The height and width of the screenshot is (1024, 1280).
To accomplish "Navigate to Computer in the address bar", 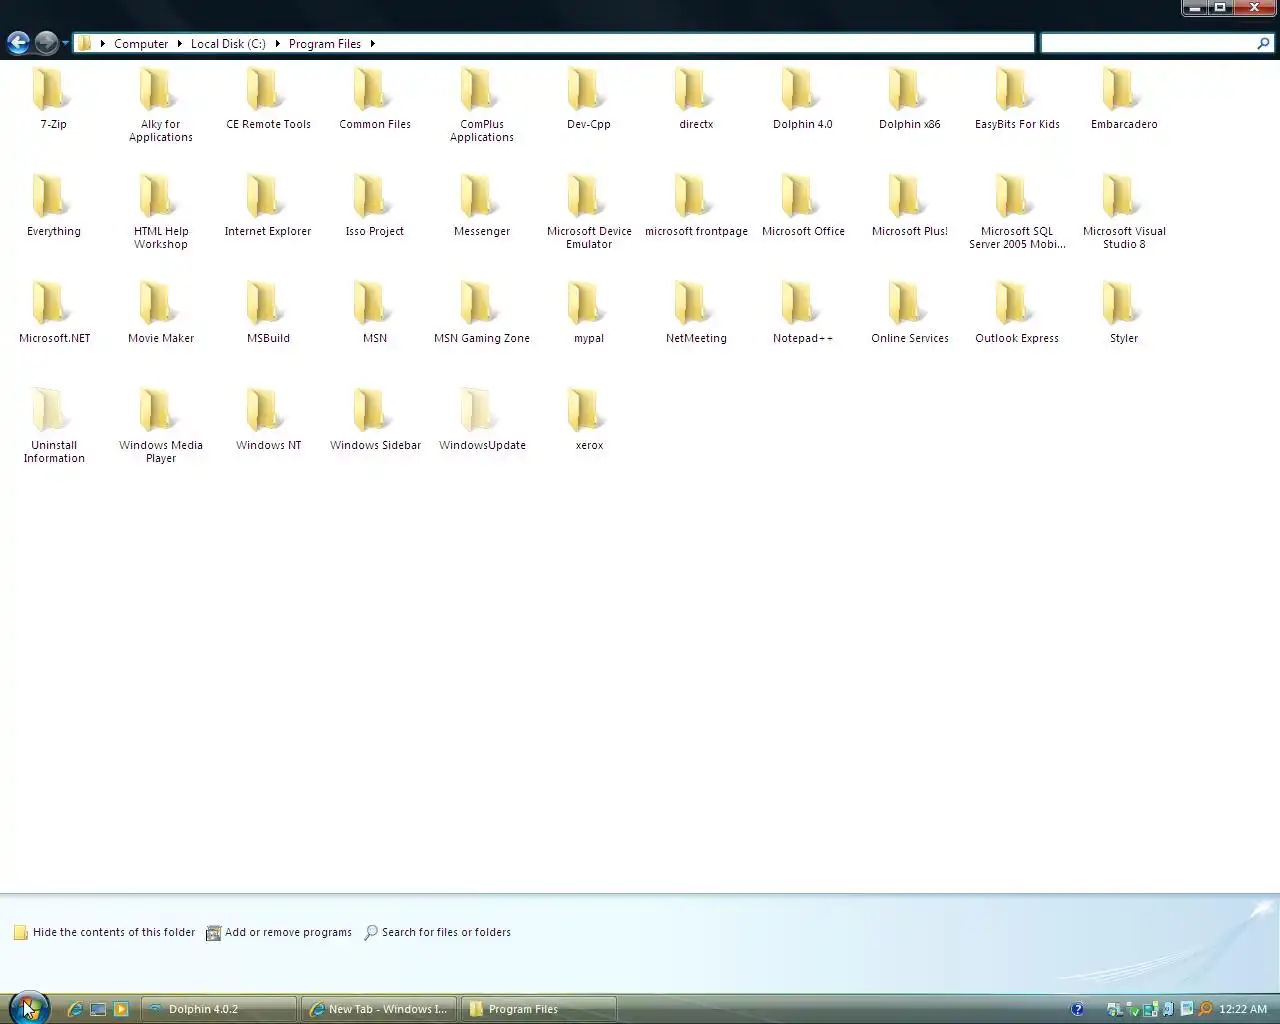I will pos(141,43).
